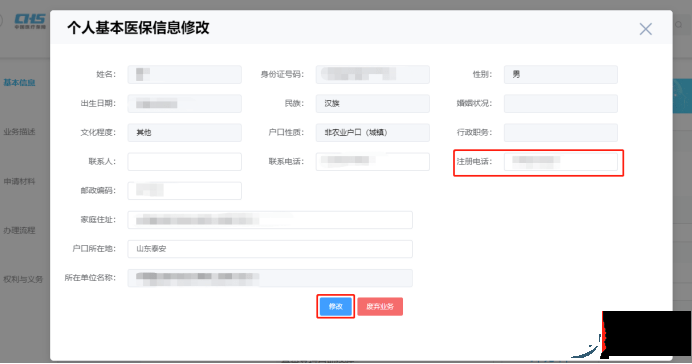Click the dialog title 个人基本医保信息修改
692x364 pixels.
click(x=138, y=28)
